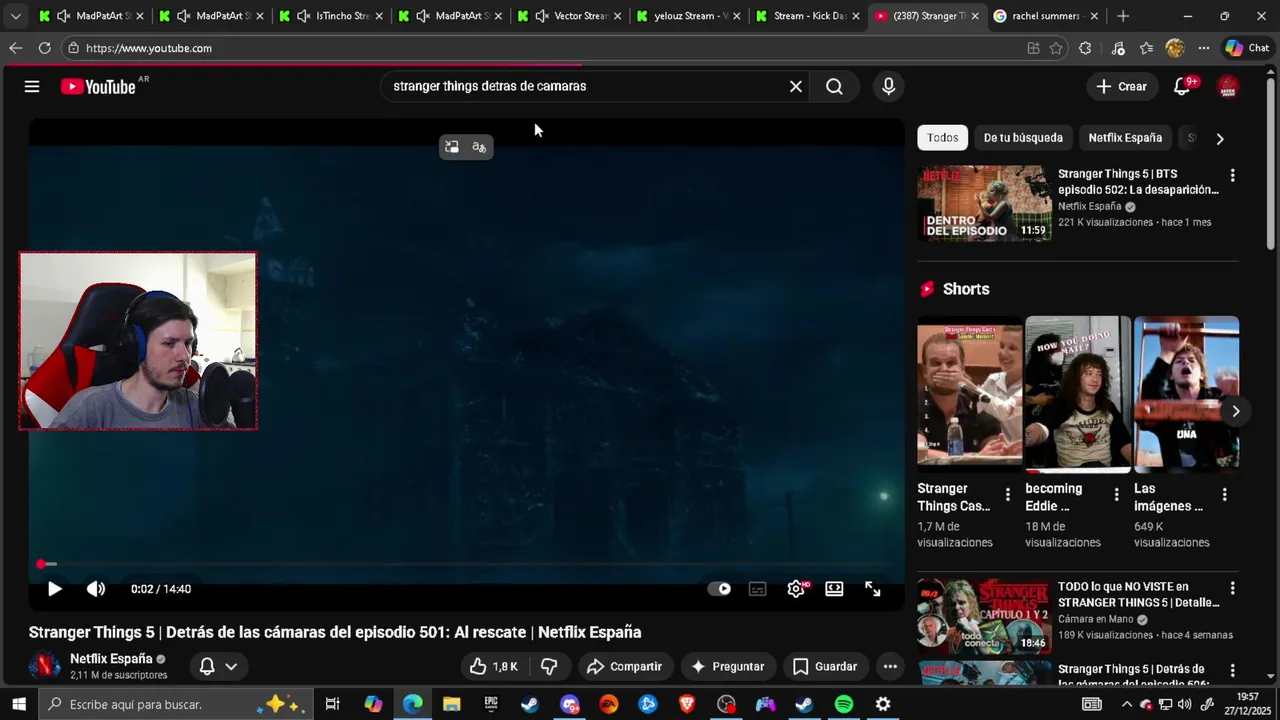Open options for becoming Eddie short

tap(1117, 494)
